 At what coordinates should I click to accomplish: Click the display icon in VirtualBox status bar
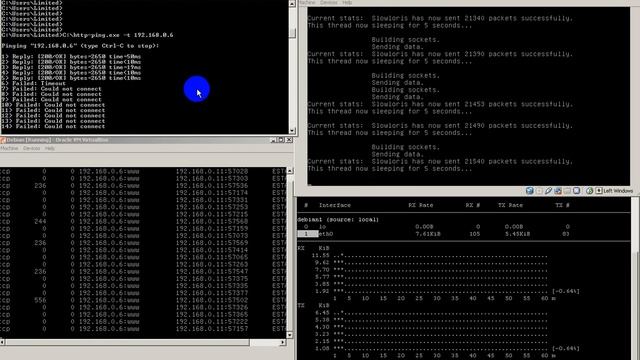click(576, 191)
